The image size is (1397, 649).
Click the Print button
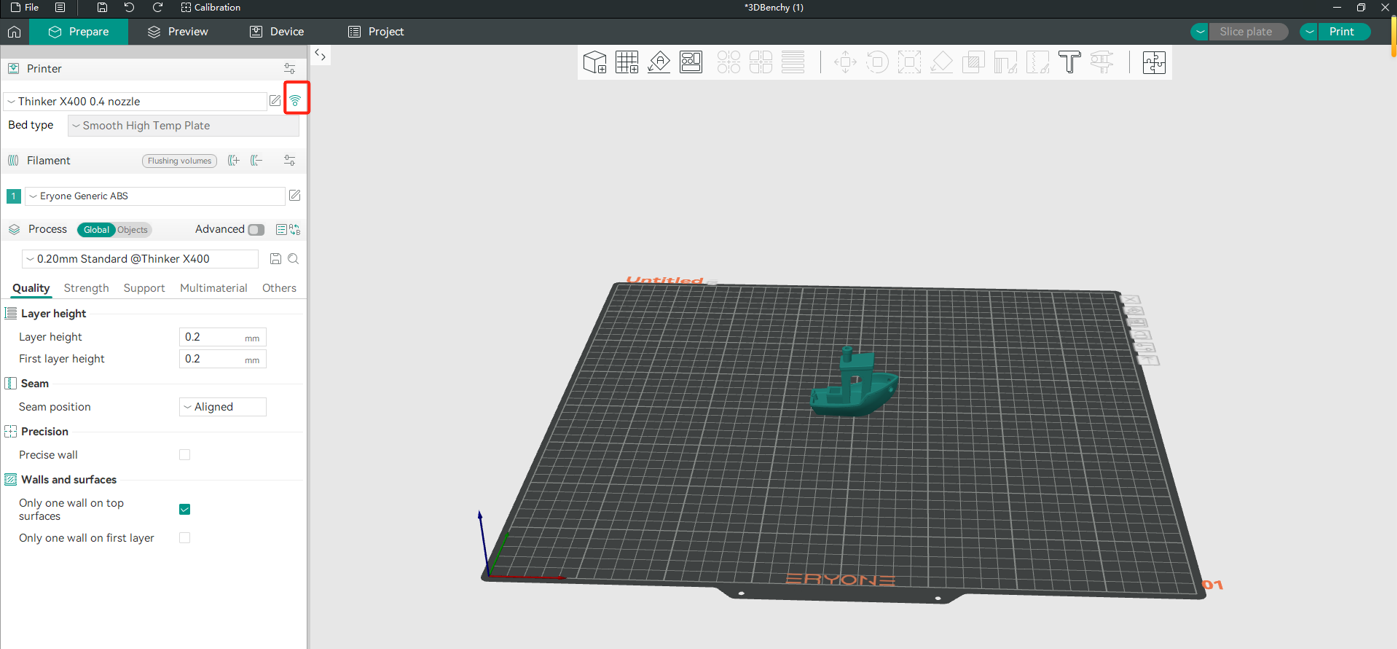[x=1342, y=32]
